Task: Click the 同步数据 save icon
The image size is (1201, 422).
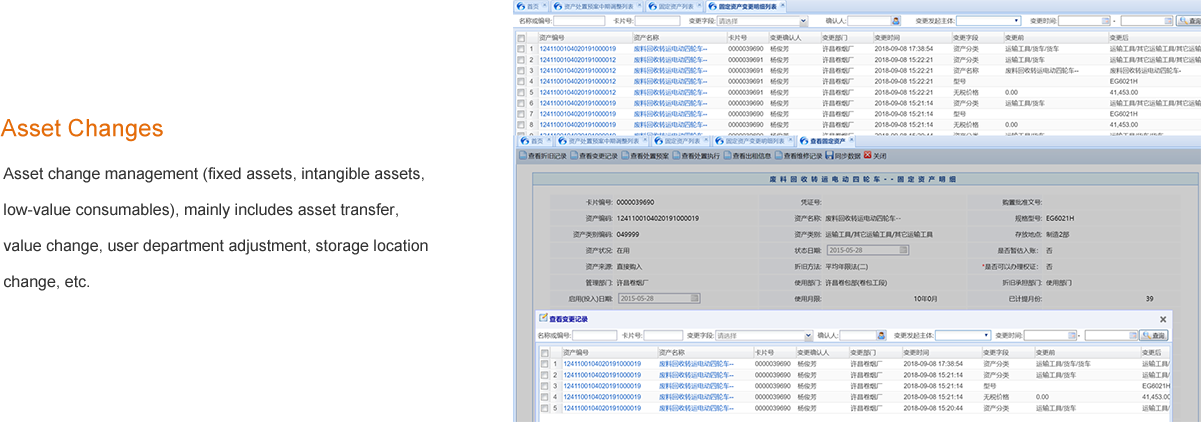Action: pyautogui.click(x=828, y=156)
